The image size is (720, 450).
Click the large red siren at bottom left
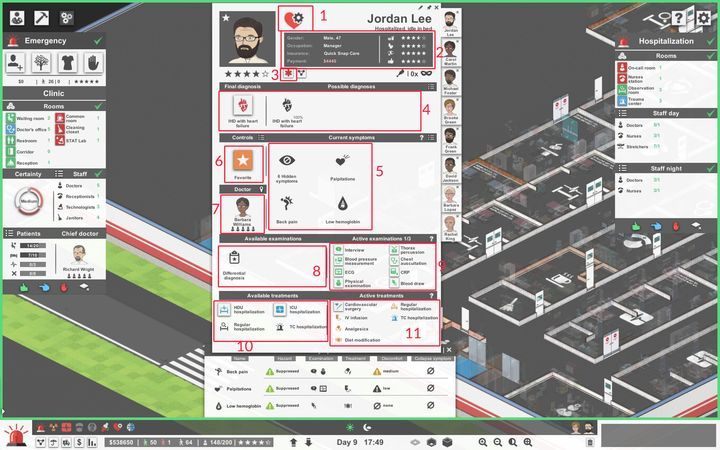[x=17, y=435]
